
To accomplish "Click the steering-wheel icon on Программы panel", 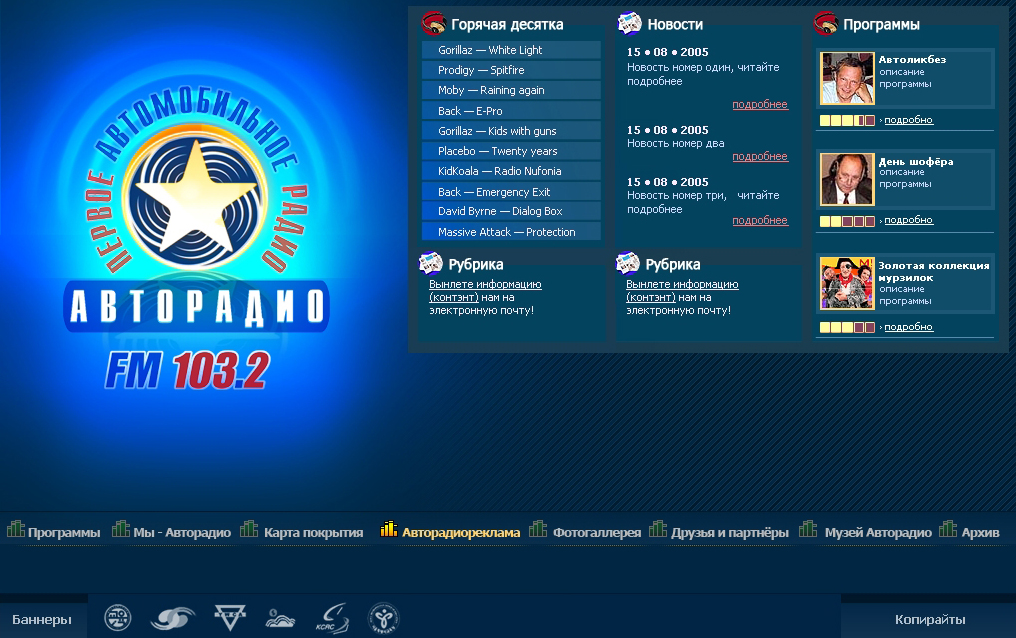I will click(826, 23).
